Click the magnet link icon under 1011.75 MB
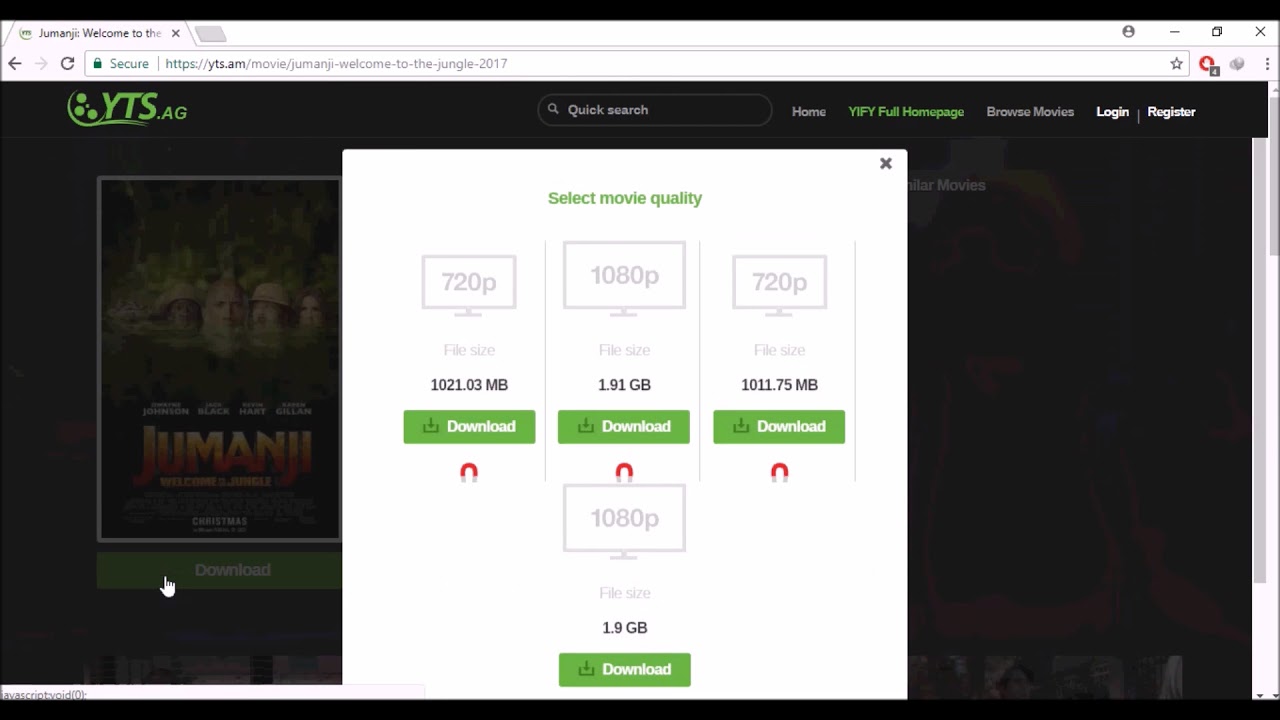Screen dimensions: 1280x720 [779, 472]
